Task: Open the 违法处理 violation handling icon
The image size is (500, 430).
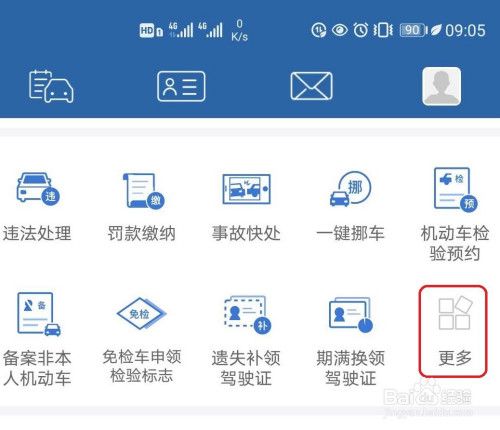Action: [x=38, y=189]
